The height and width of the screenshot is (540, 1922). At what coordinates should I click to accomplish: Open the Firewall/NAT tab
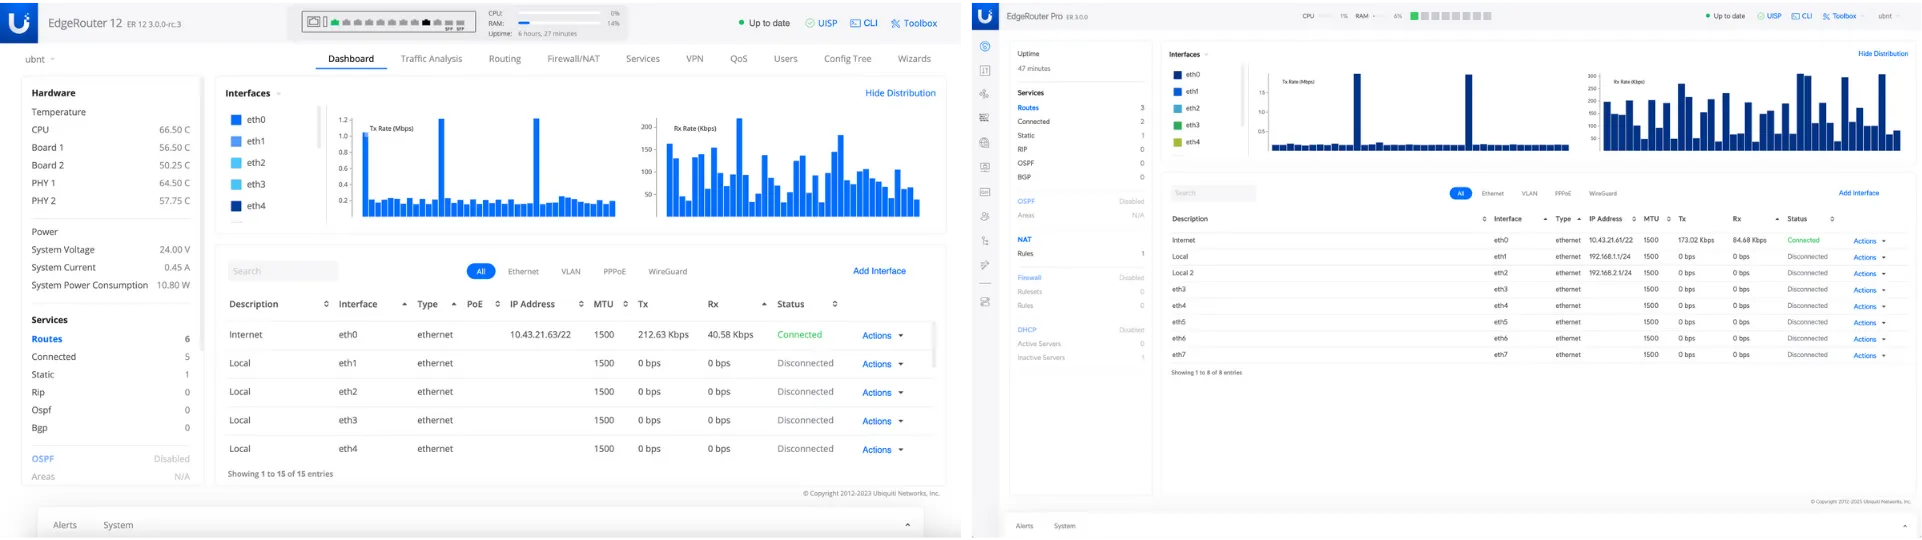point(573,59)
